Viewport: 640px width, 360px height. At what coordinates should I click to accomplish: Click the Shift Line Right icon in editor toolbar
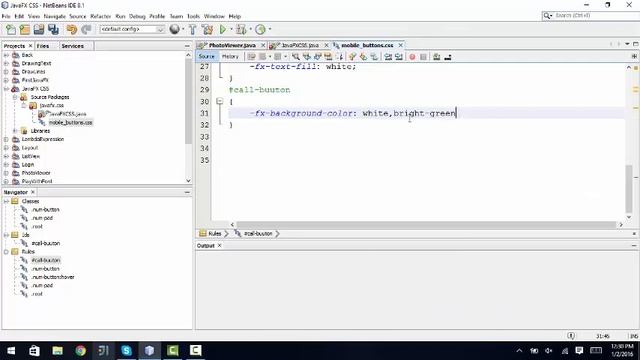click(399, 57)
